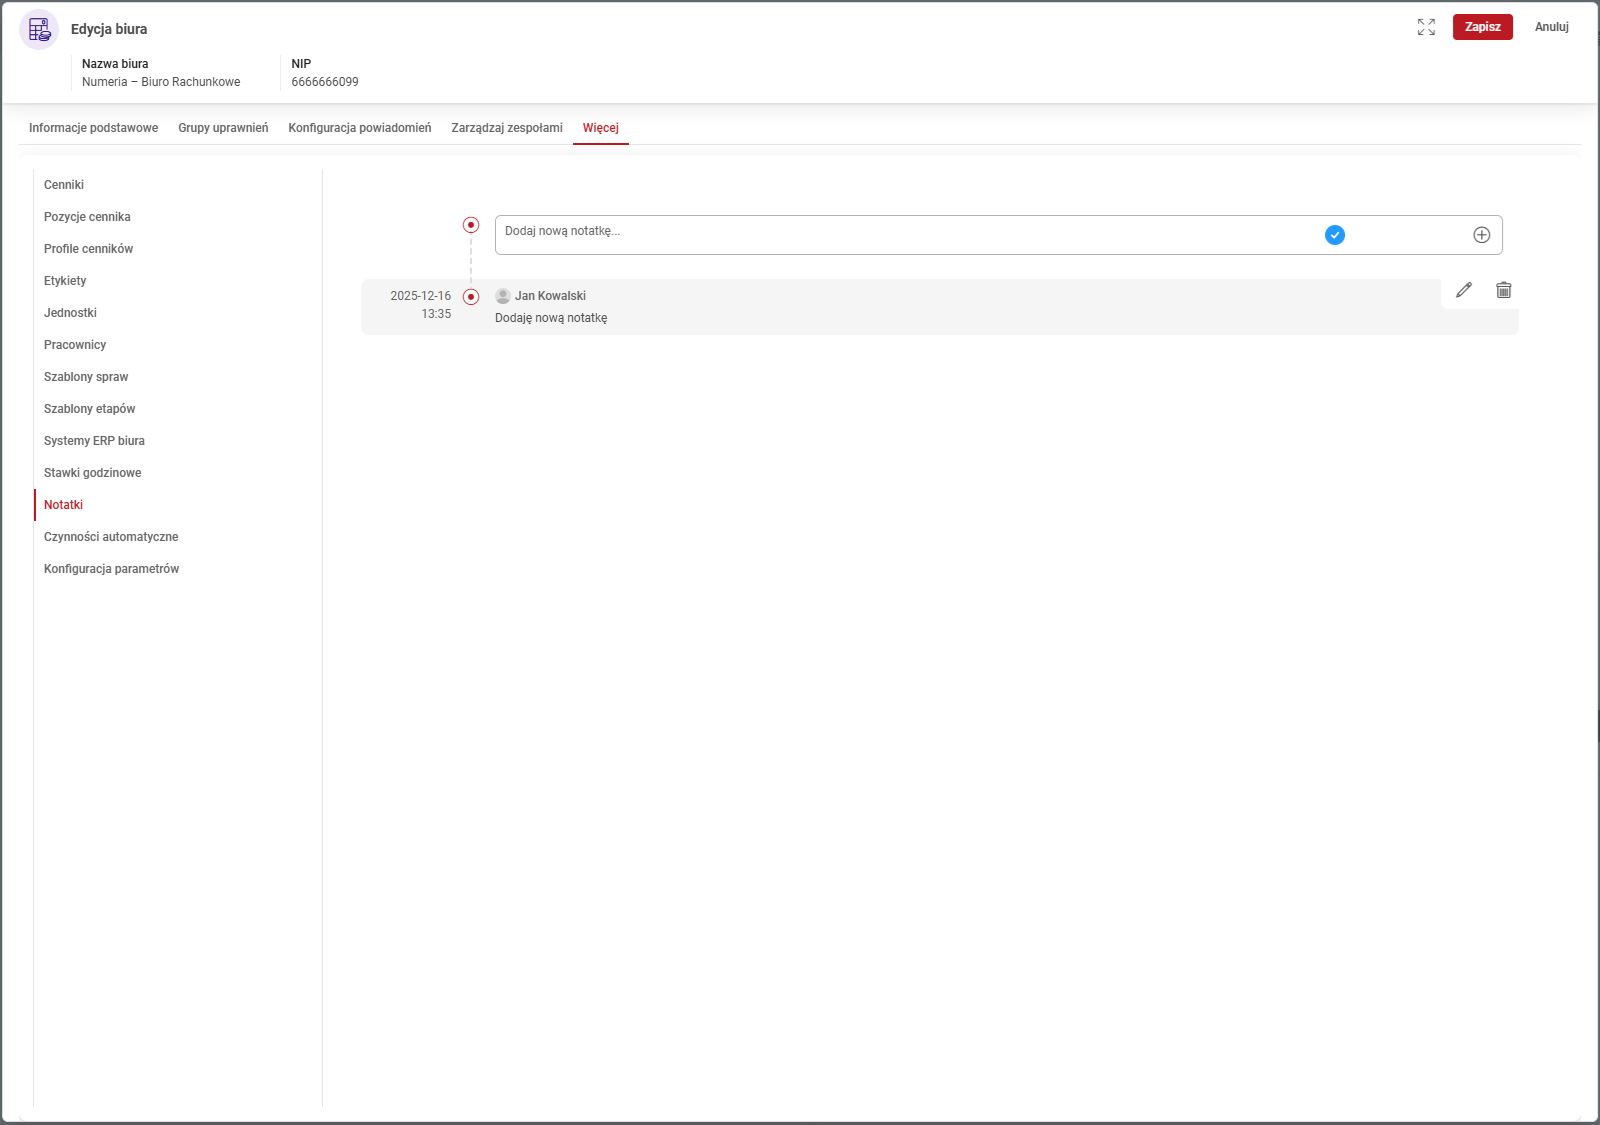Select Czynności automatyczne sidebar item
Viewport: 1600px width, 1125px height.
click(111, 537)
